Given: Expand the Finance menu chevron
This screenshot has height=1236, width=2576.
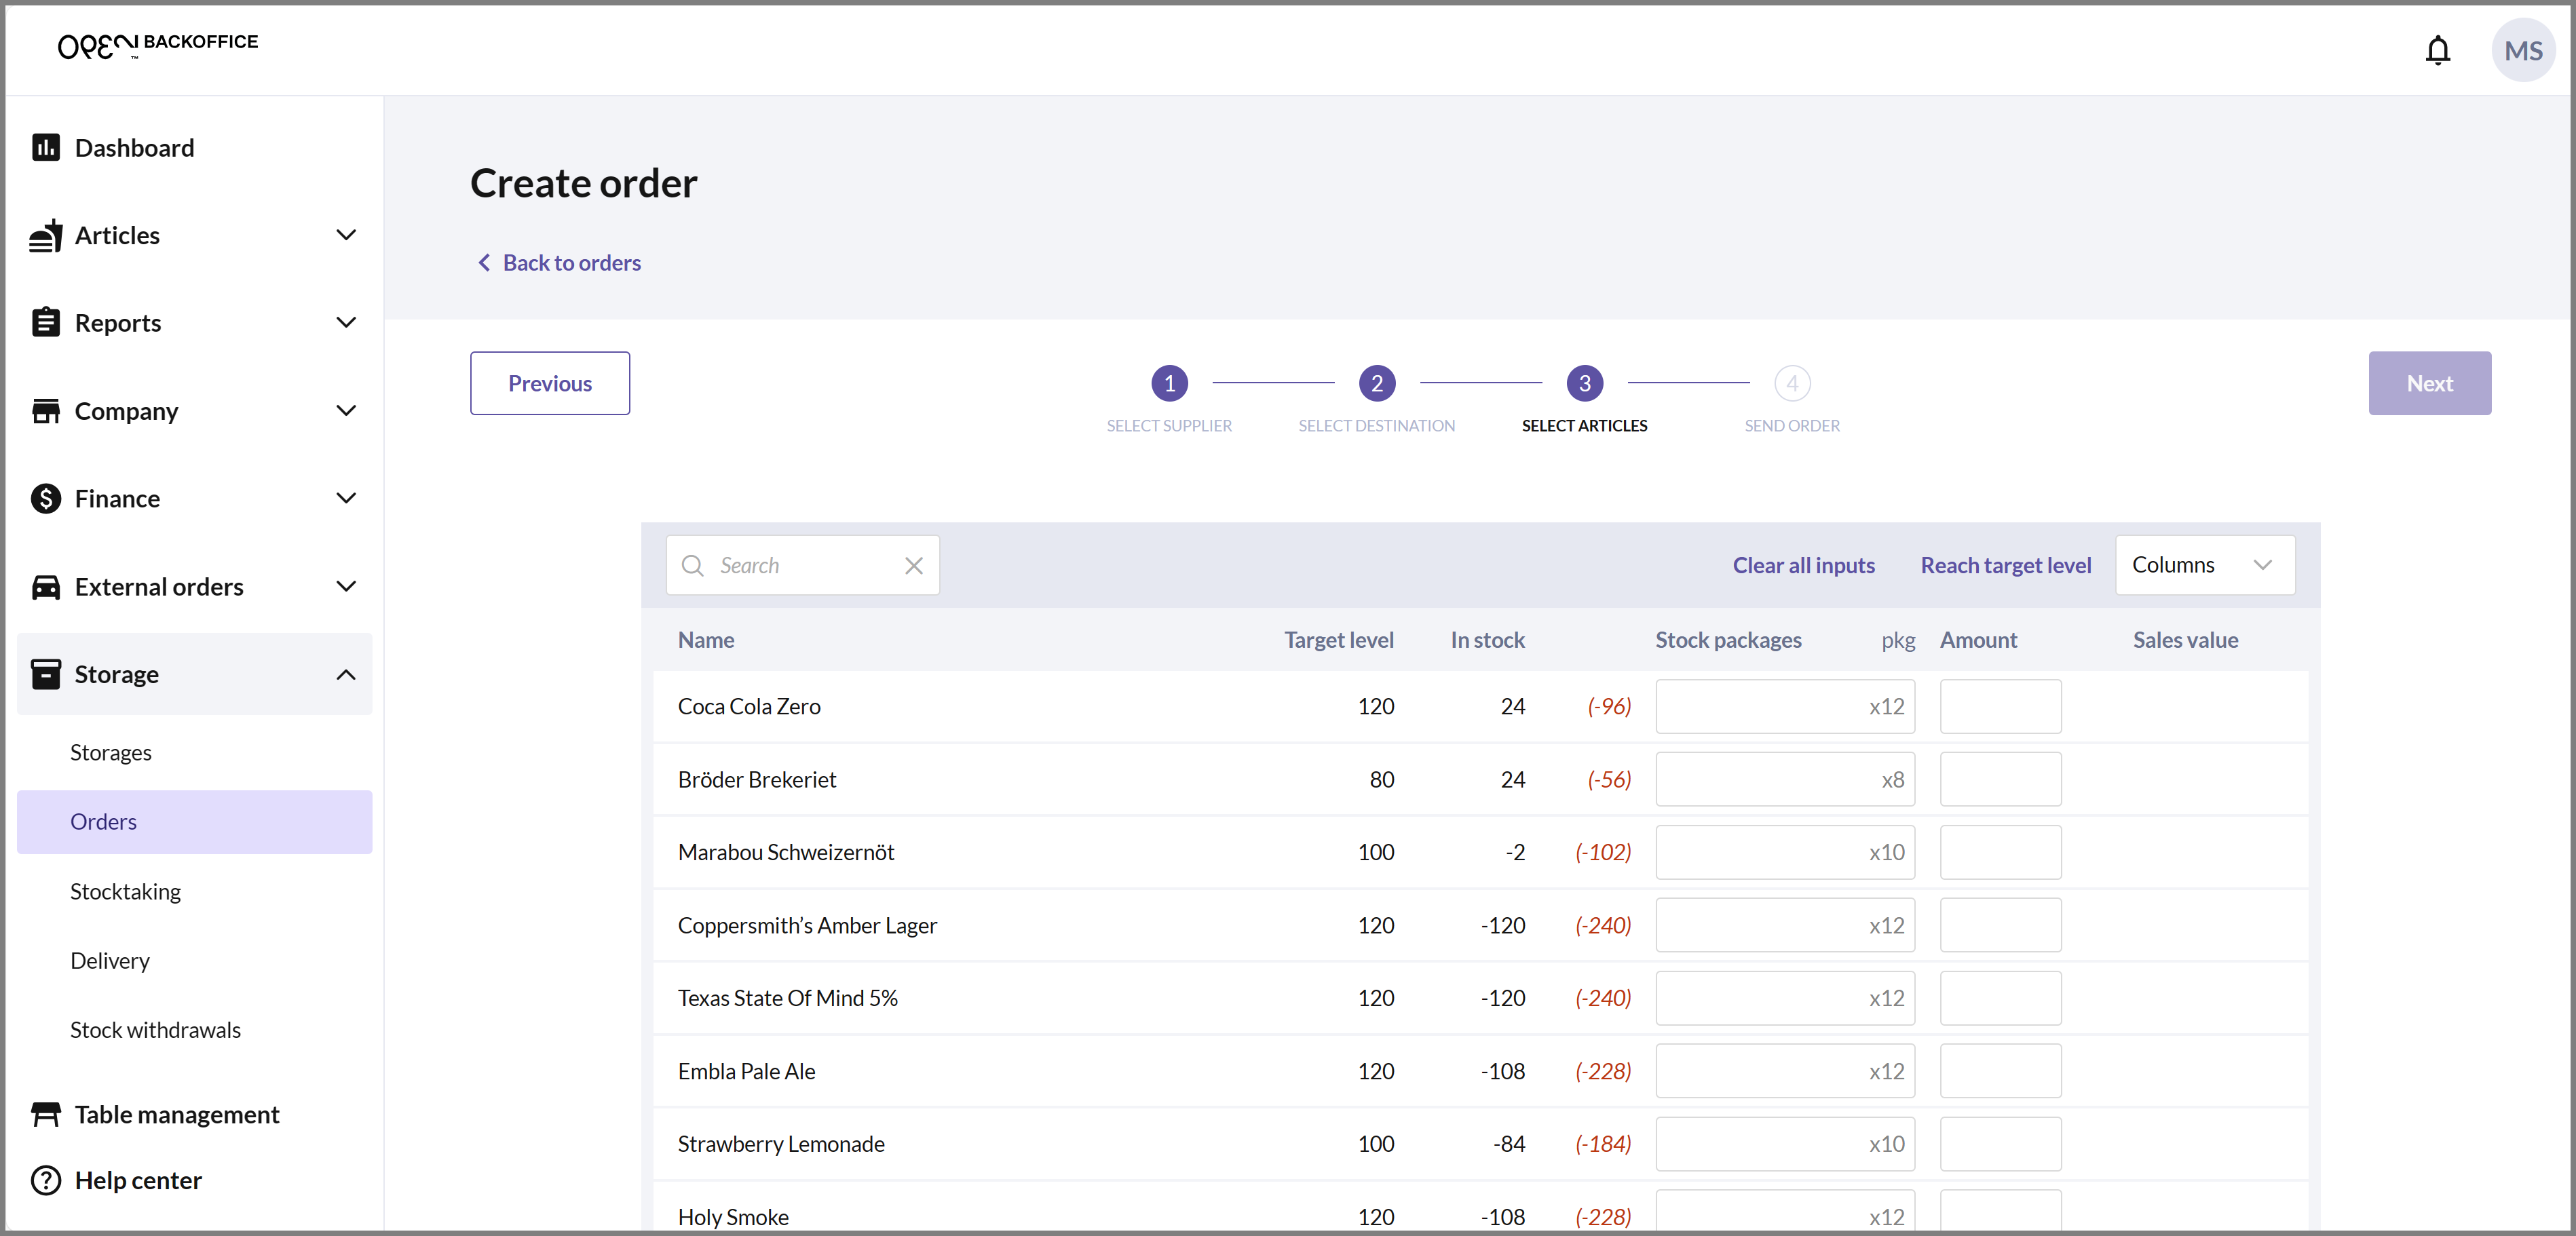Looking at the screenshot, I should tap(346, 498).
